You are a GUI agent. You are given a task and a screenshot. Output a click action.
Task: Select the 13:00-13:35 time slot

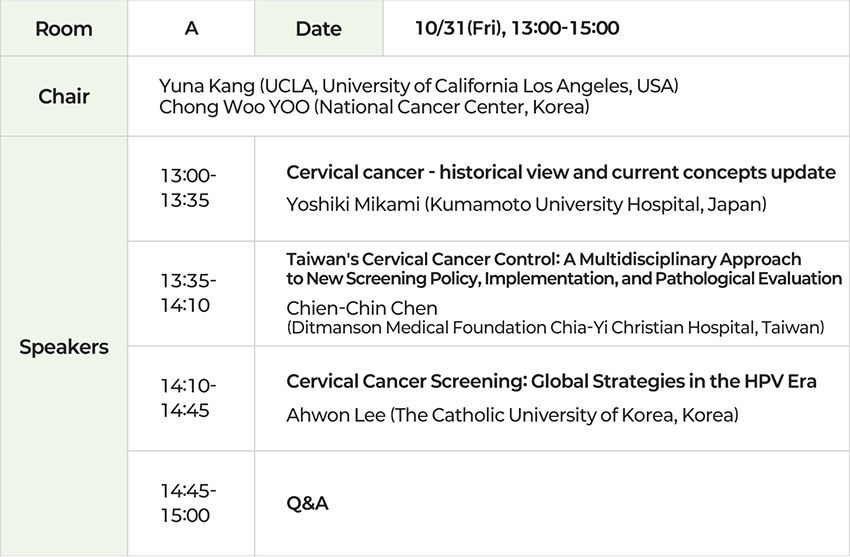click(189, 188)
